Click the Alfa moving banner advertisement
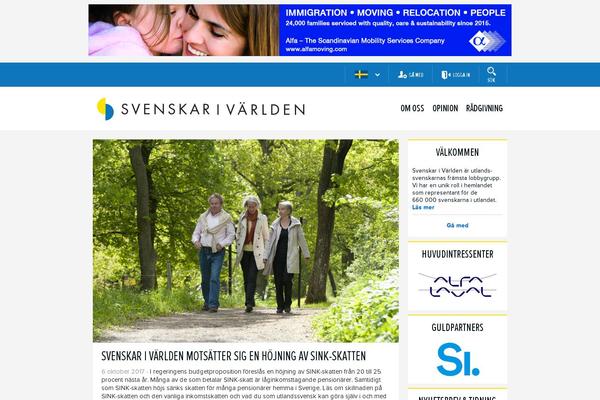This screenshot has height=400, width=600. [300, 30]
